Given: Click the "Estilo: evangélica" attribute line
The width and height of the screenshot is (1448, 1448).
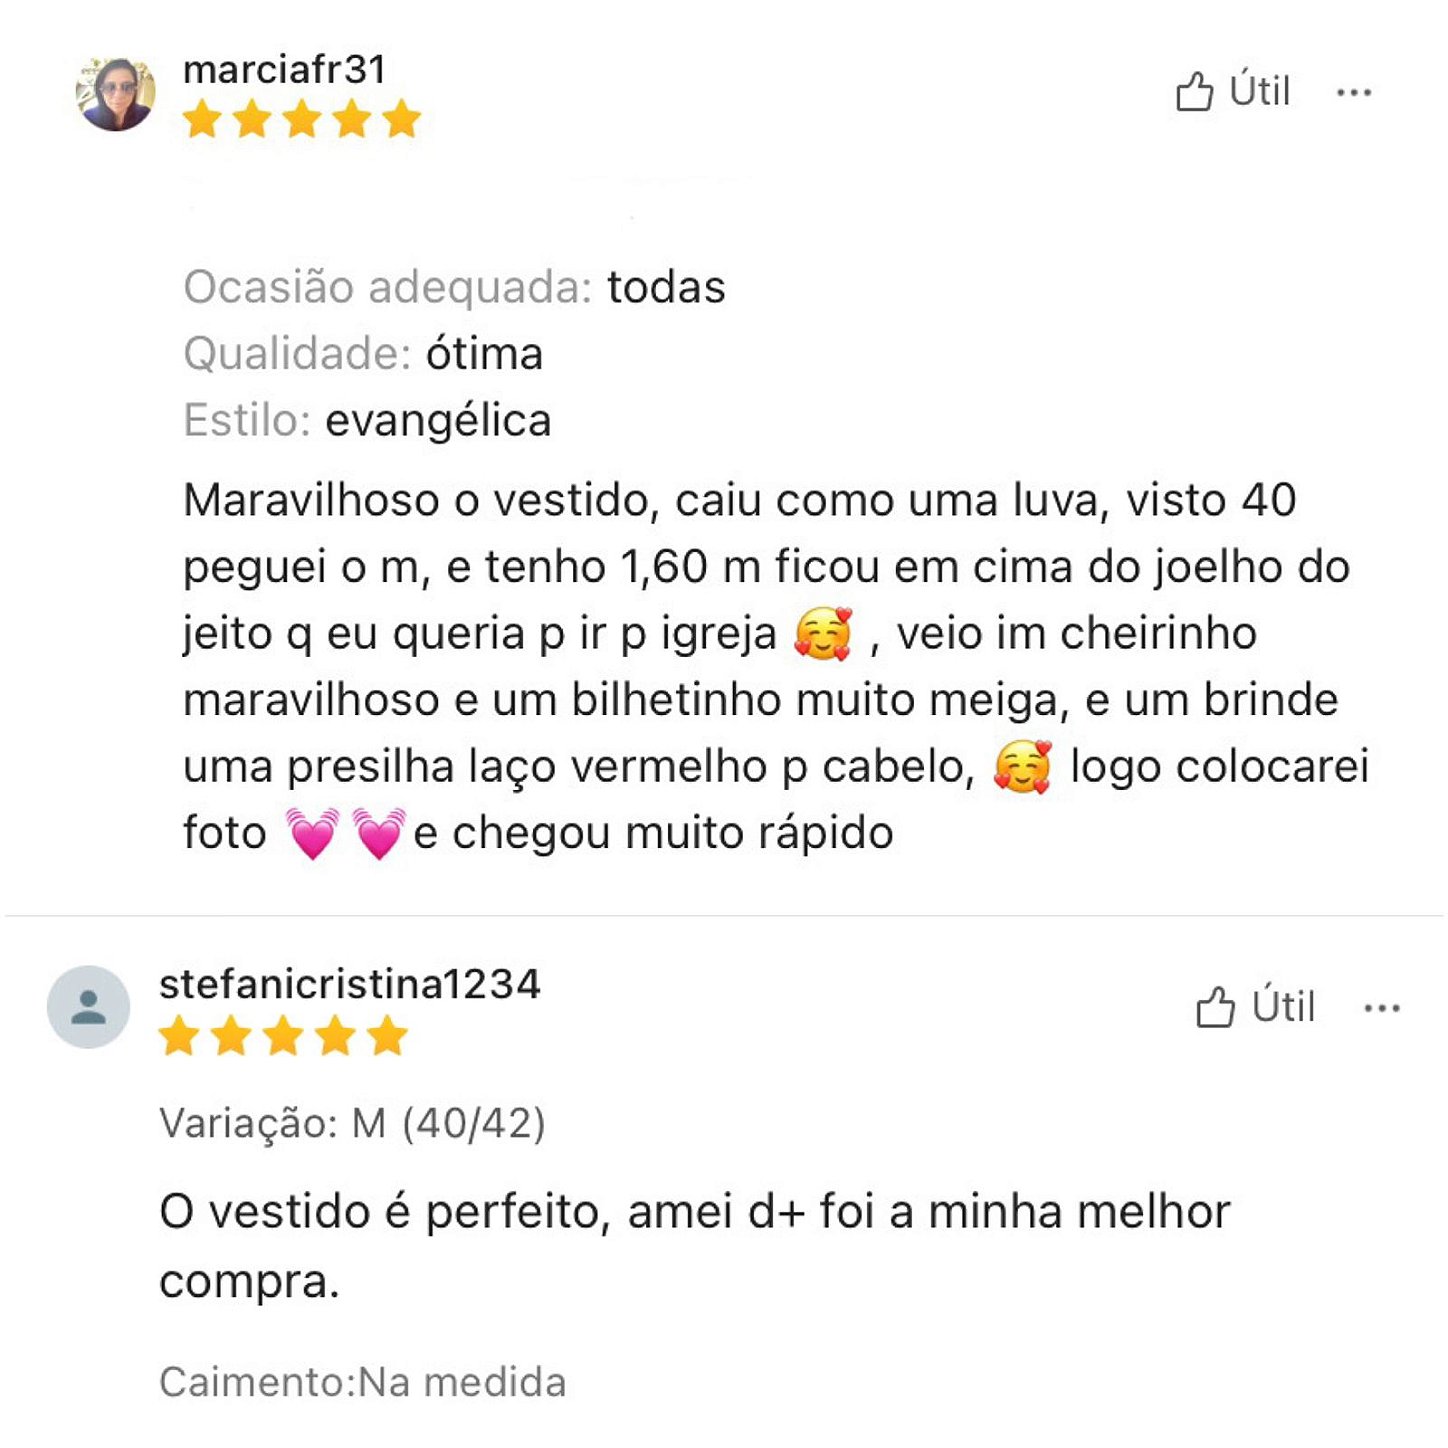Looking at the screenshot, I should click(367, 421).
